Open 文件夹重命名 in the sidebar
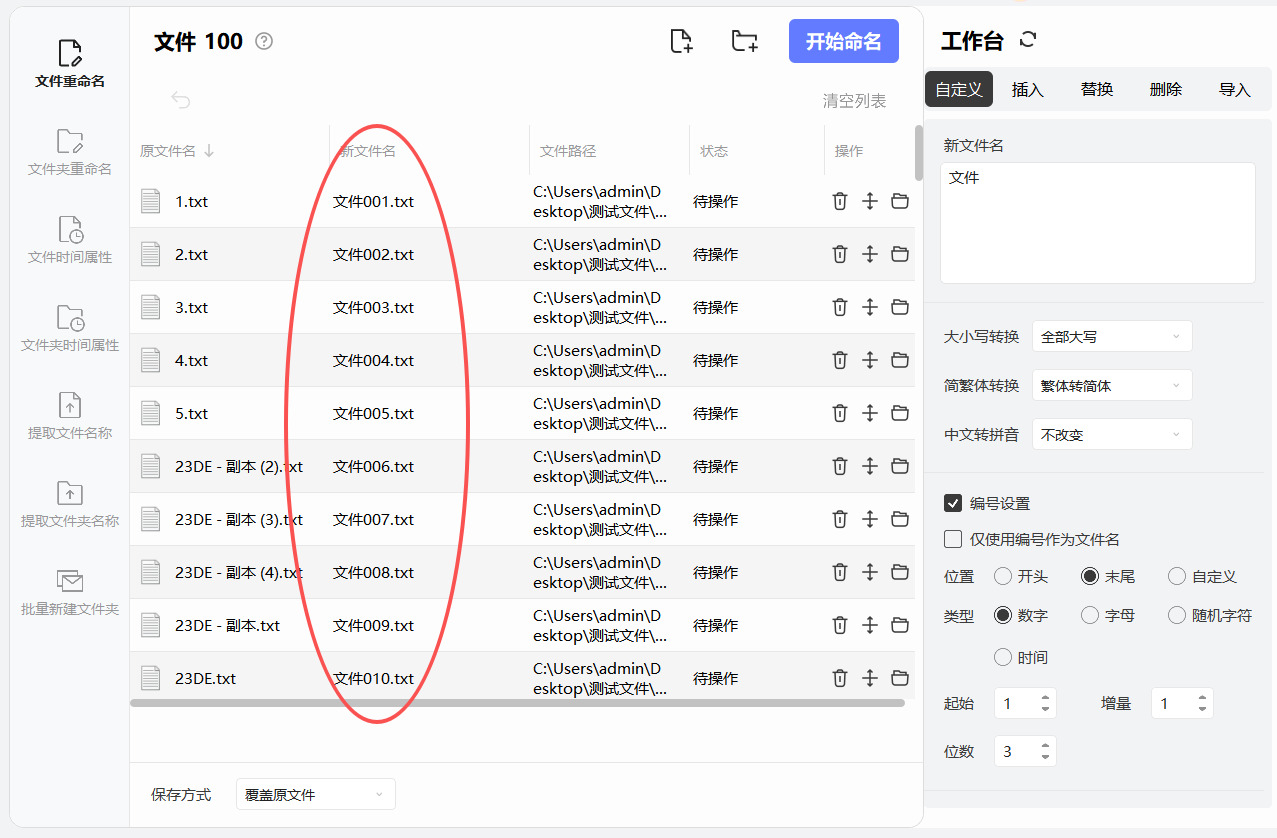1277x838 pixels. (x=70, y=153)
